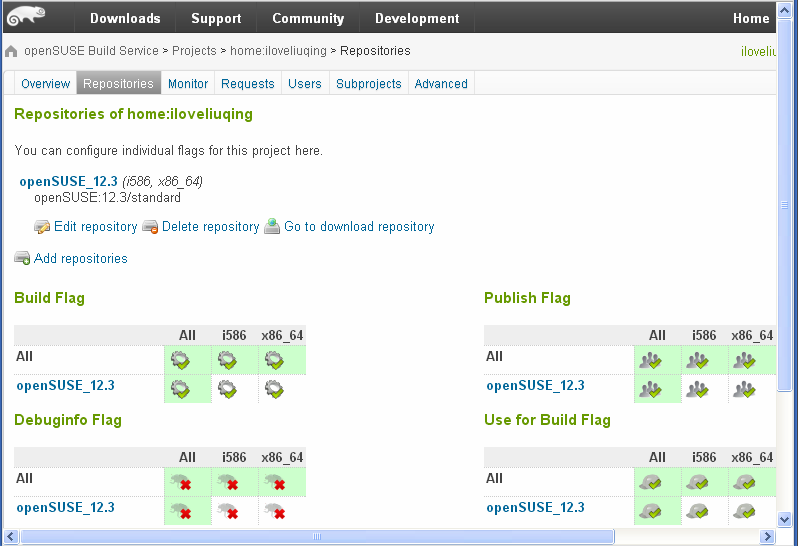Click the Delete repository drive icon

pyautogui.click(x=150, y=226)
